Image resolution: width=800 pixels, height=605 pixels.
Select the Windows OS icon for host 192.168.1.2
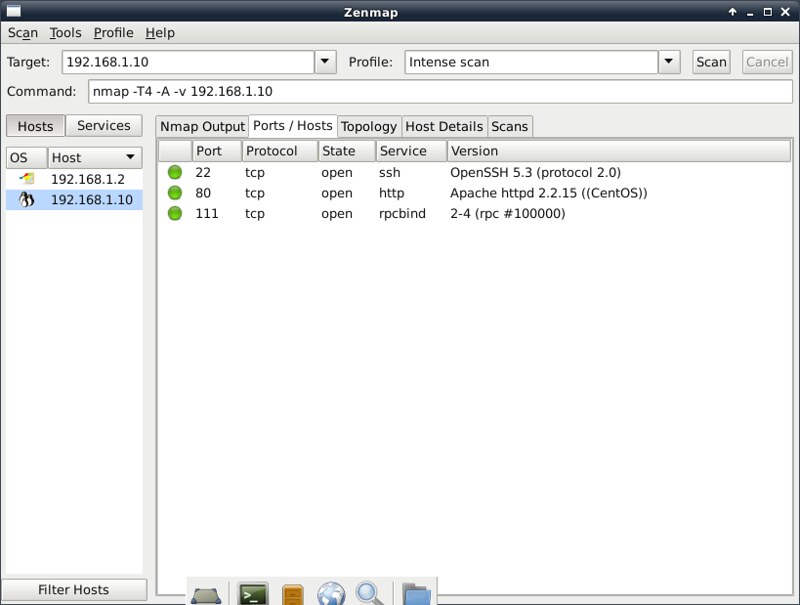coord(27,179)
